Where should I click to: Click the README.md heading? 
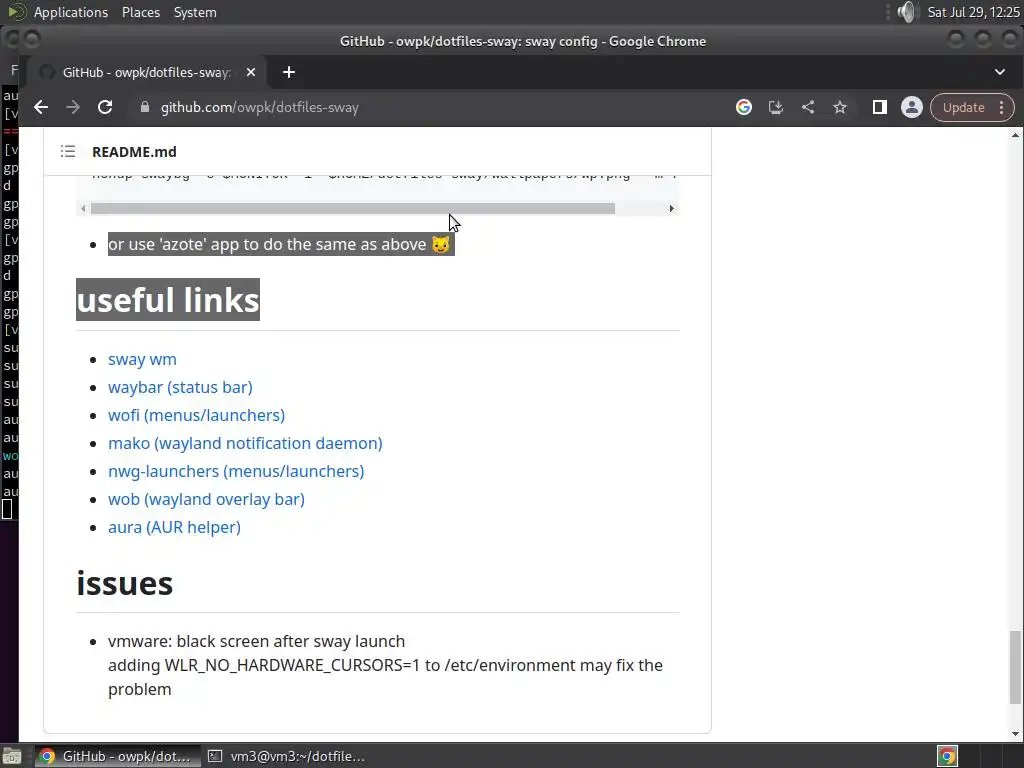click(x=135, y=152)
